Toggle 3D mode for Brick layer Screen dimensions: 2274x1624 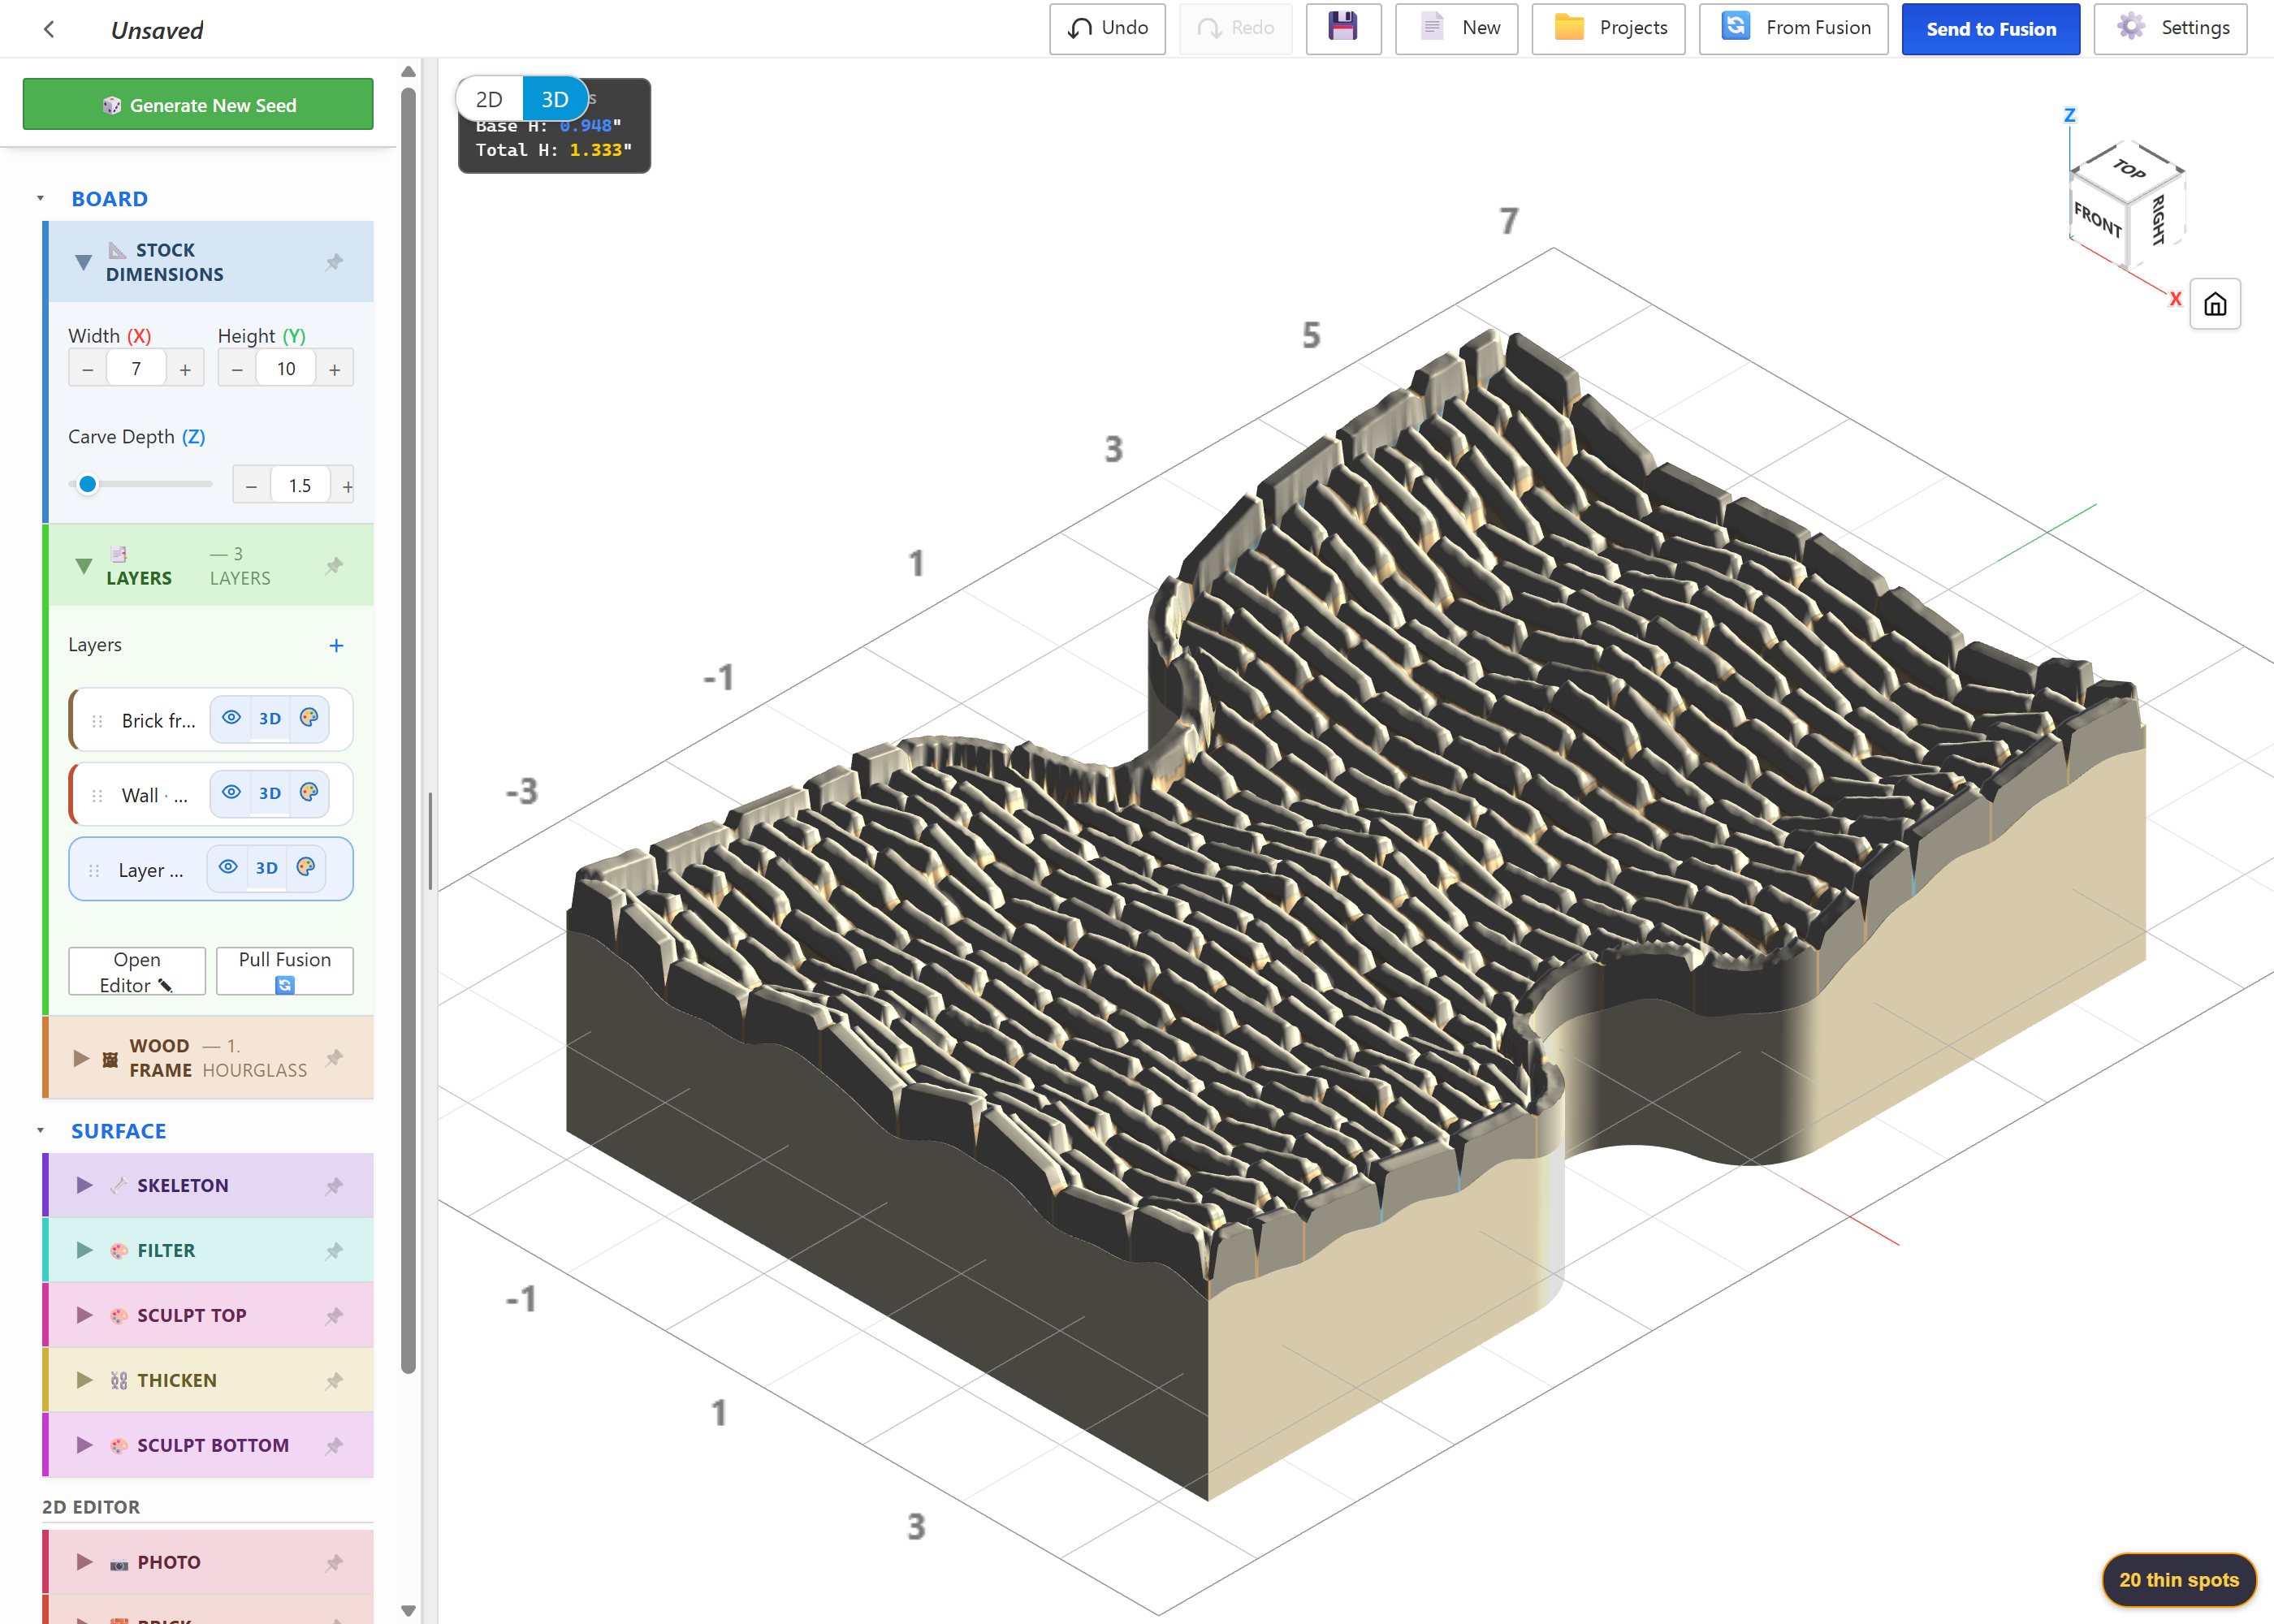(270, 719)
